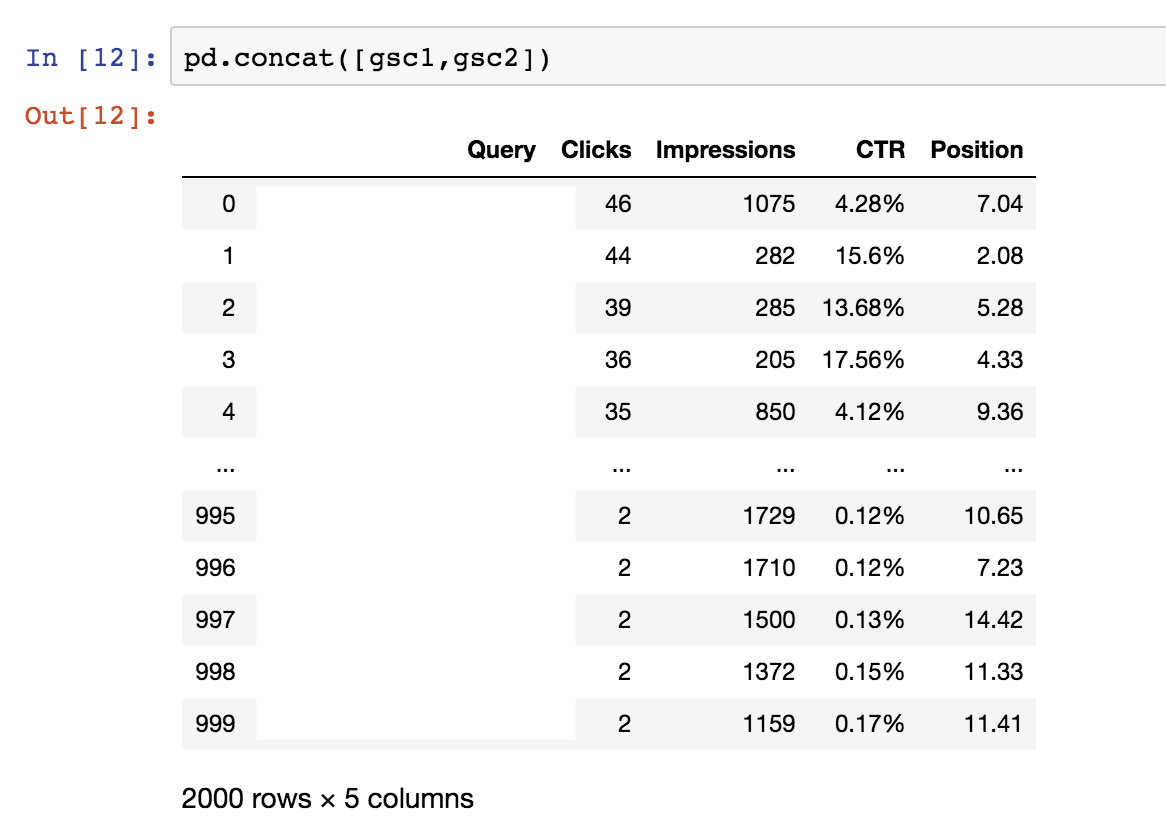1166x830 pixels.
Task: Click the pd.concat code input cell
Action: pos(668,57)
